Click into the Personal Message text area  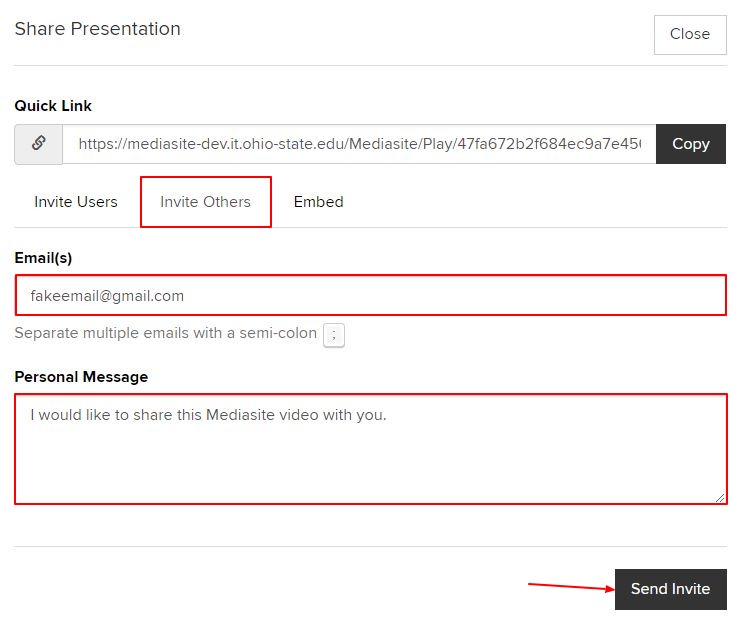pyautogui.click(x=371, y=449)
